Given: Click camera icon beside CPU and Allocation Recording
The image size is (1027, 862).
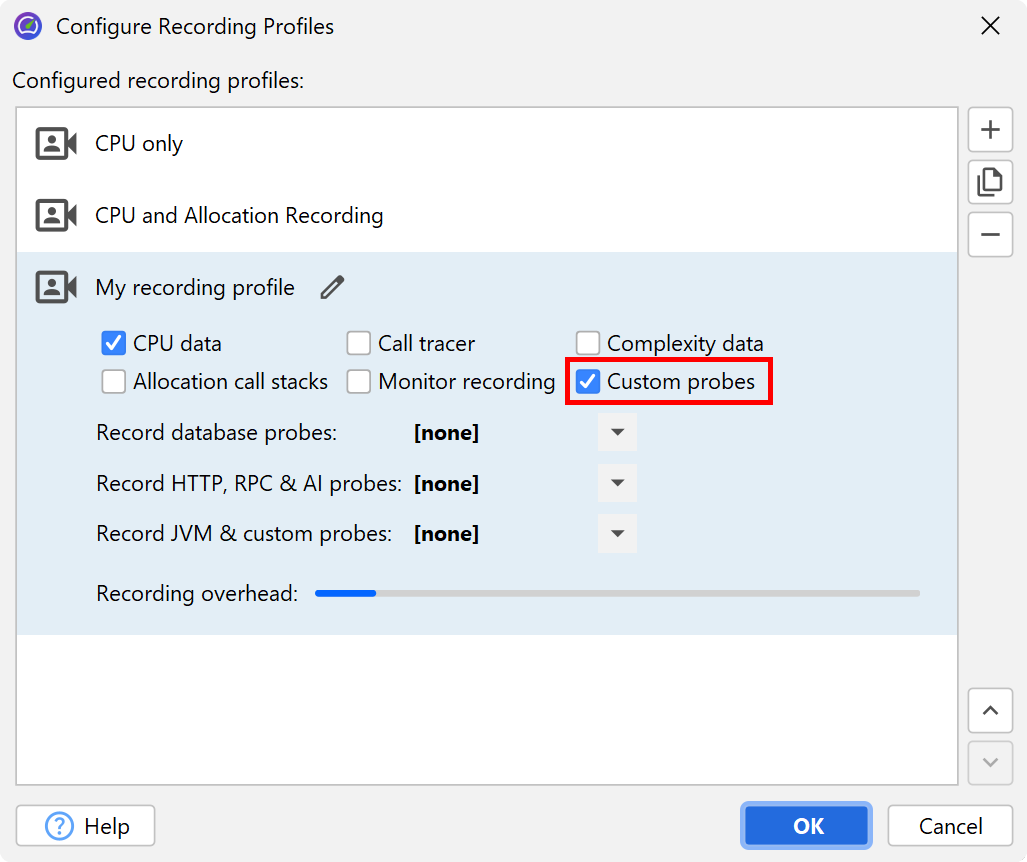Looking at the screenshot, I should point(56,216).
